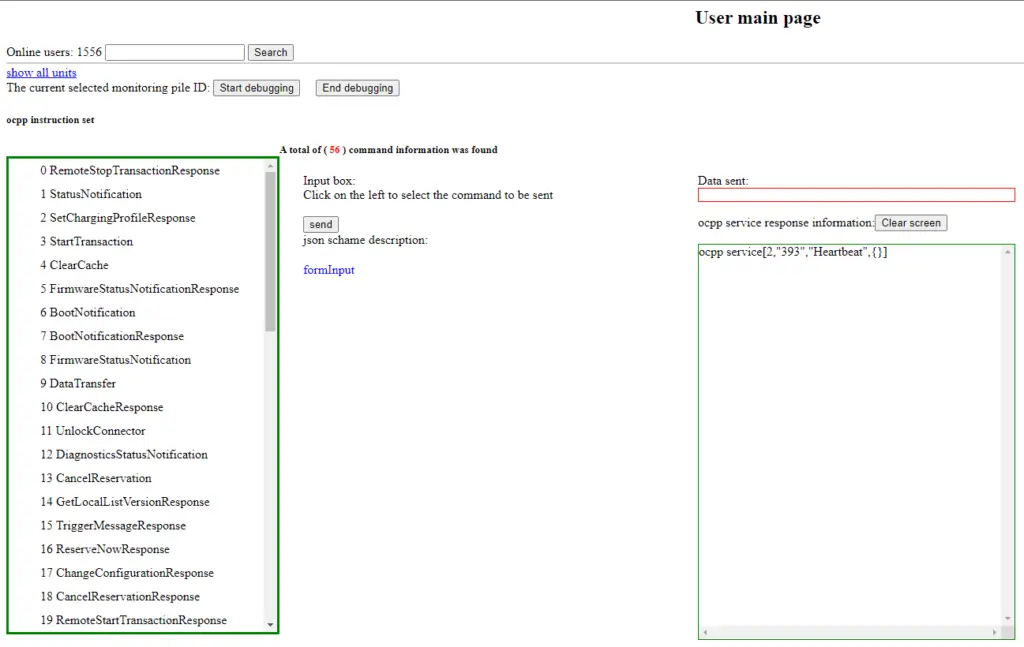Select 3 StartTransaction command
Viewport: 1024px width, 647px height.
(86, 242)
